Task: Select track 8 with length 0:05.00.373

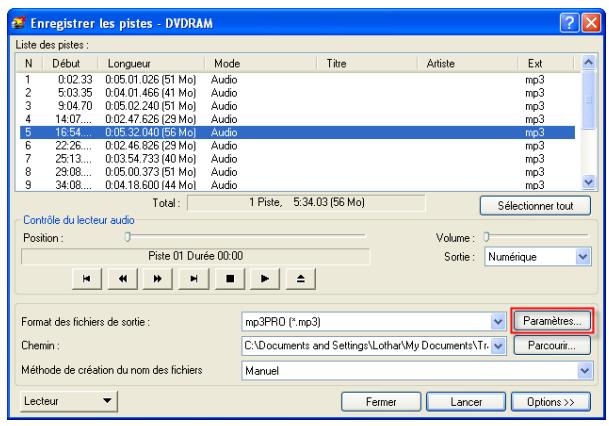Action: tap(298, 172)
